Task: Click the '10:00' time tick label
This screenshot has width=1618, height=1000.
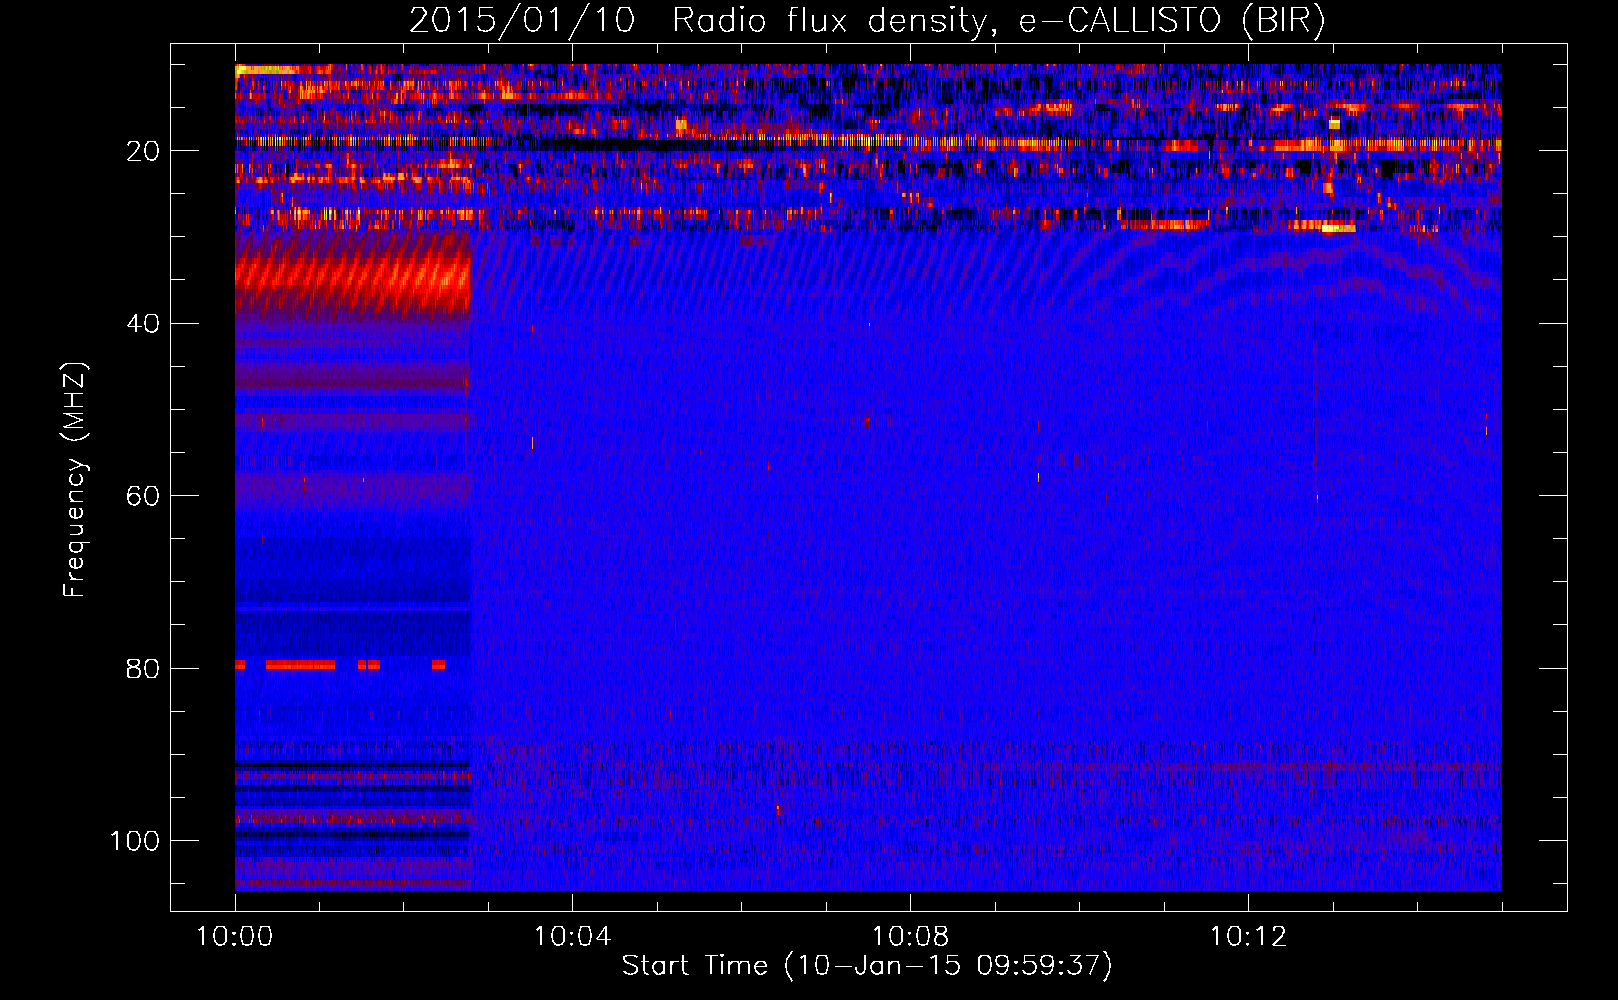Action: click(235, 937)
